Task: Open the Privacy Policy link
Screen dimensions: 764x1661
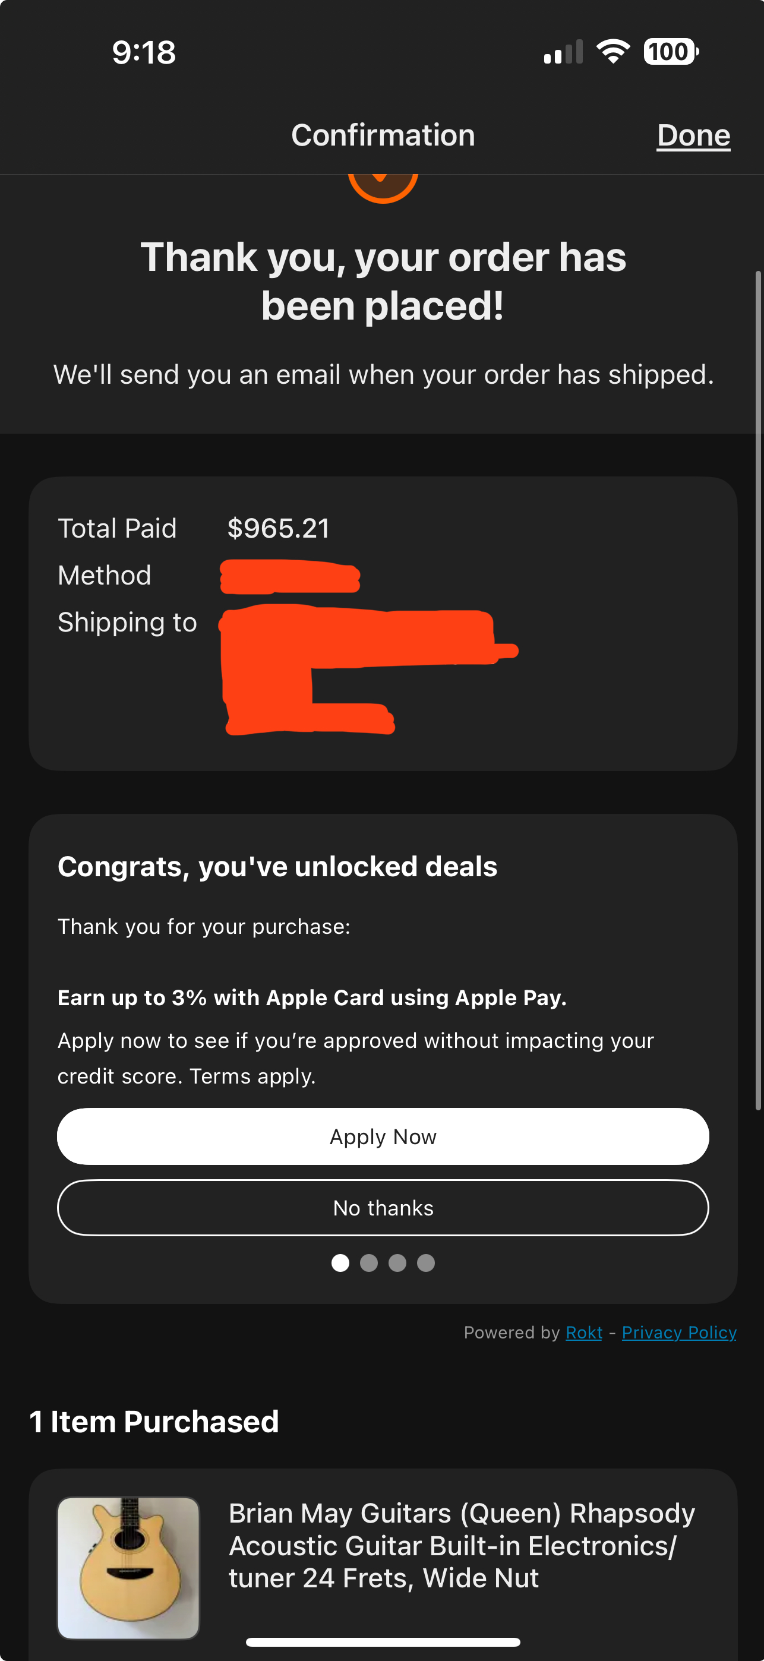Action: click(679, 1333)
